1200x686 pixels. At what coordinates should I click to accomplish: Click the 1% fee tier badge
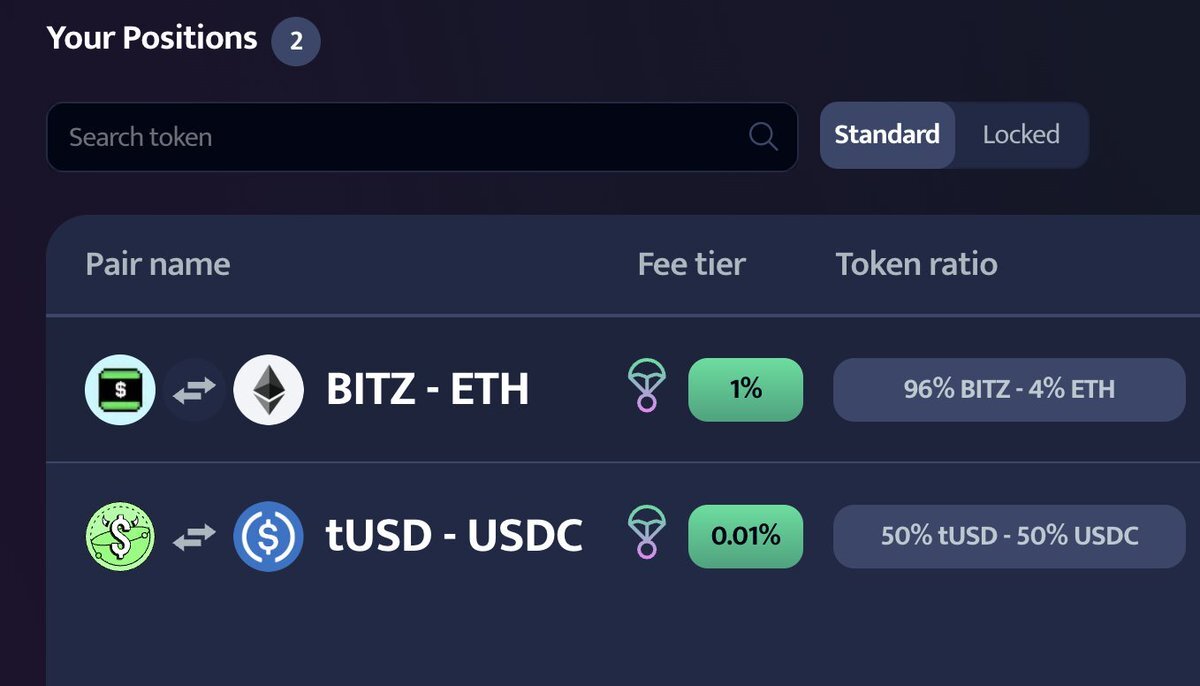point(746,389)
